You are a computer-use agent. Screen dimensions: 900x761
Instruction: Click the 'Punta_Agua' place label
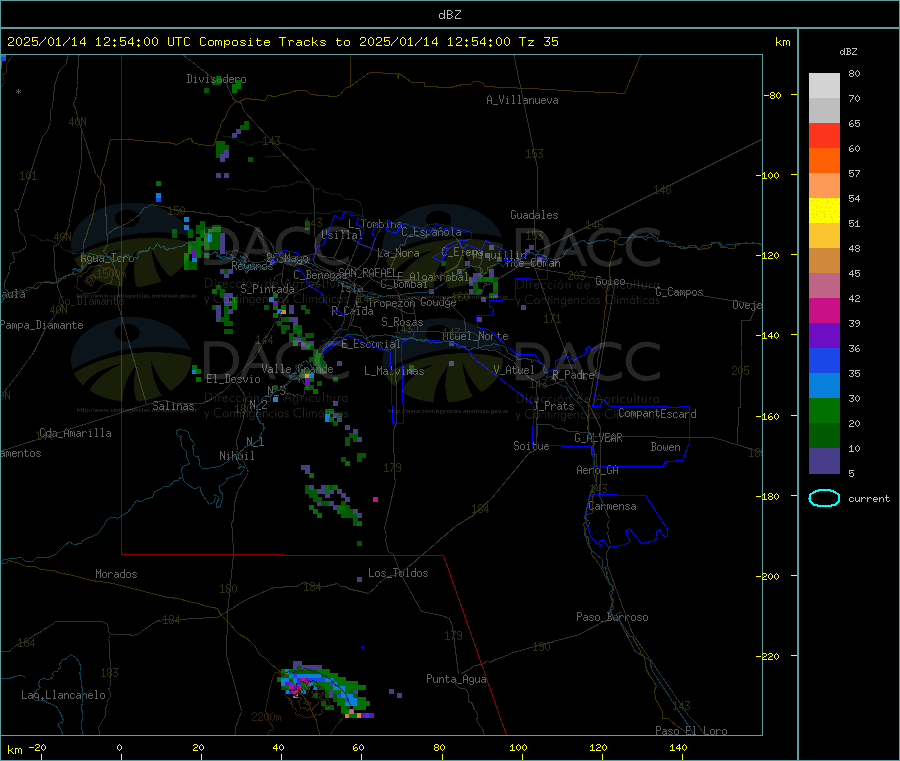tap(456, 679)
